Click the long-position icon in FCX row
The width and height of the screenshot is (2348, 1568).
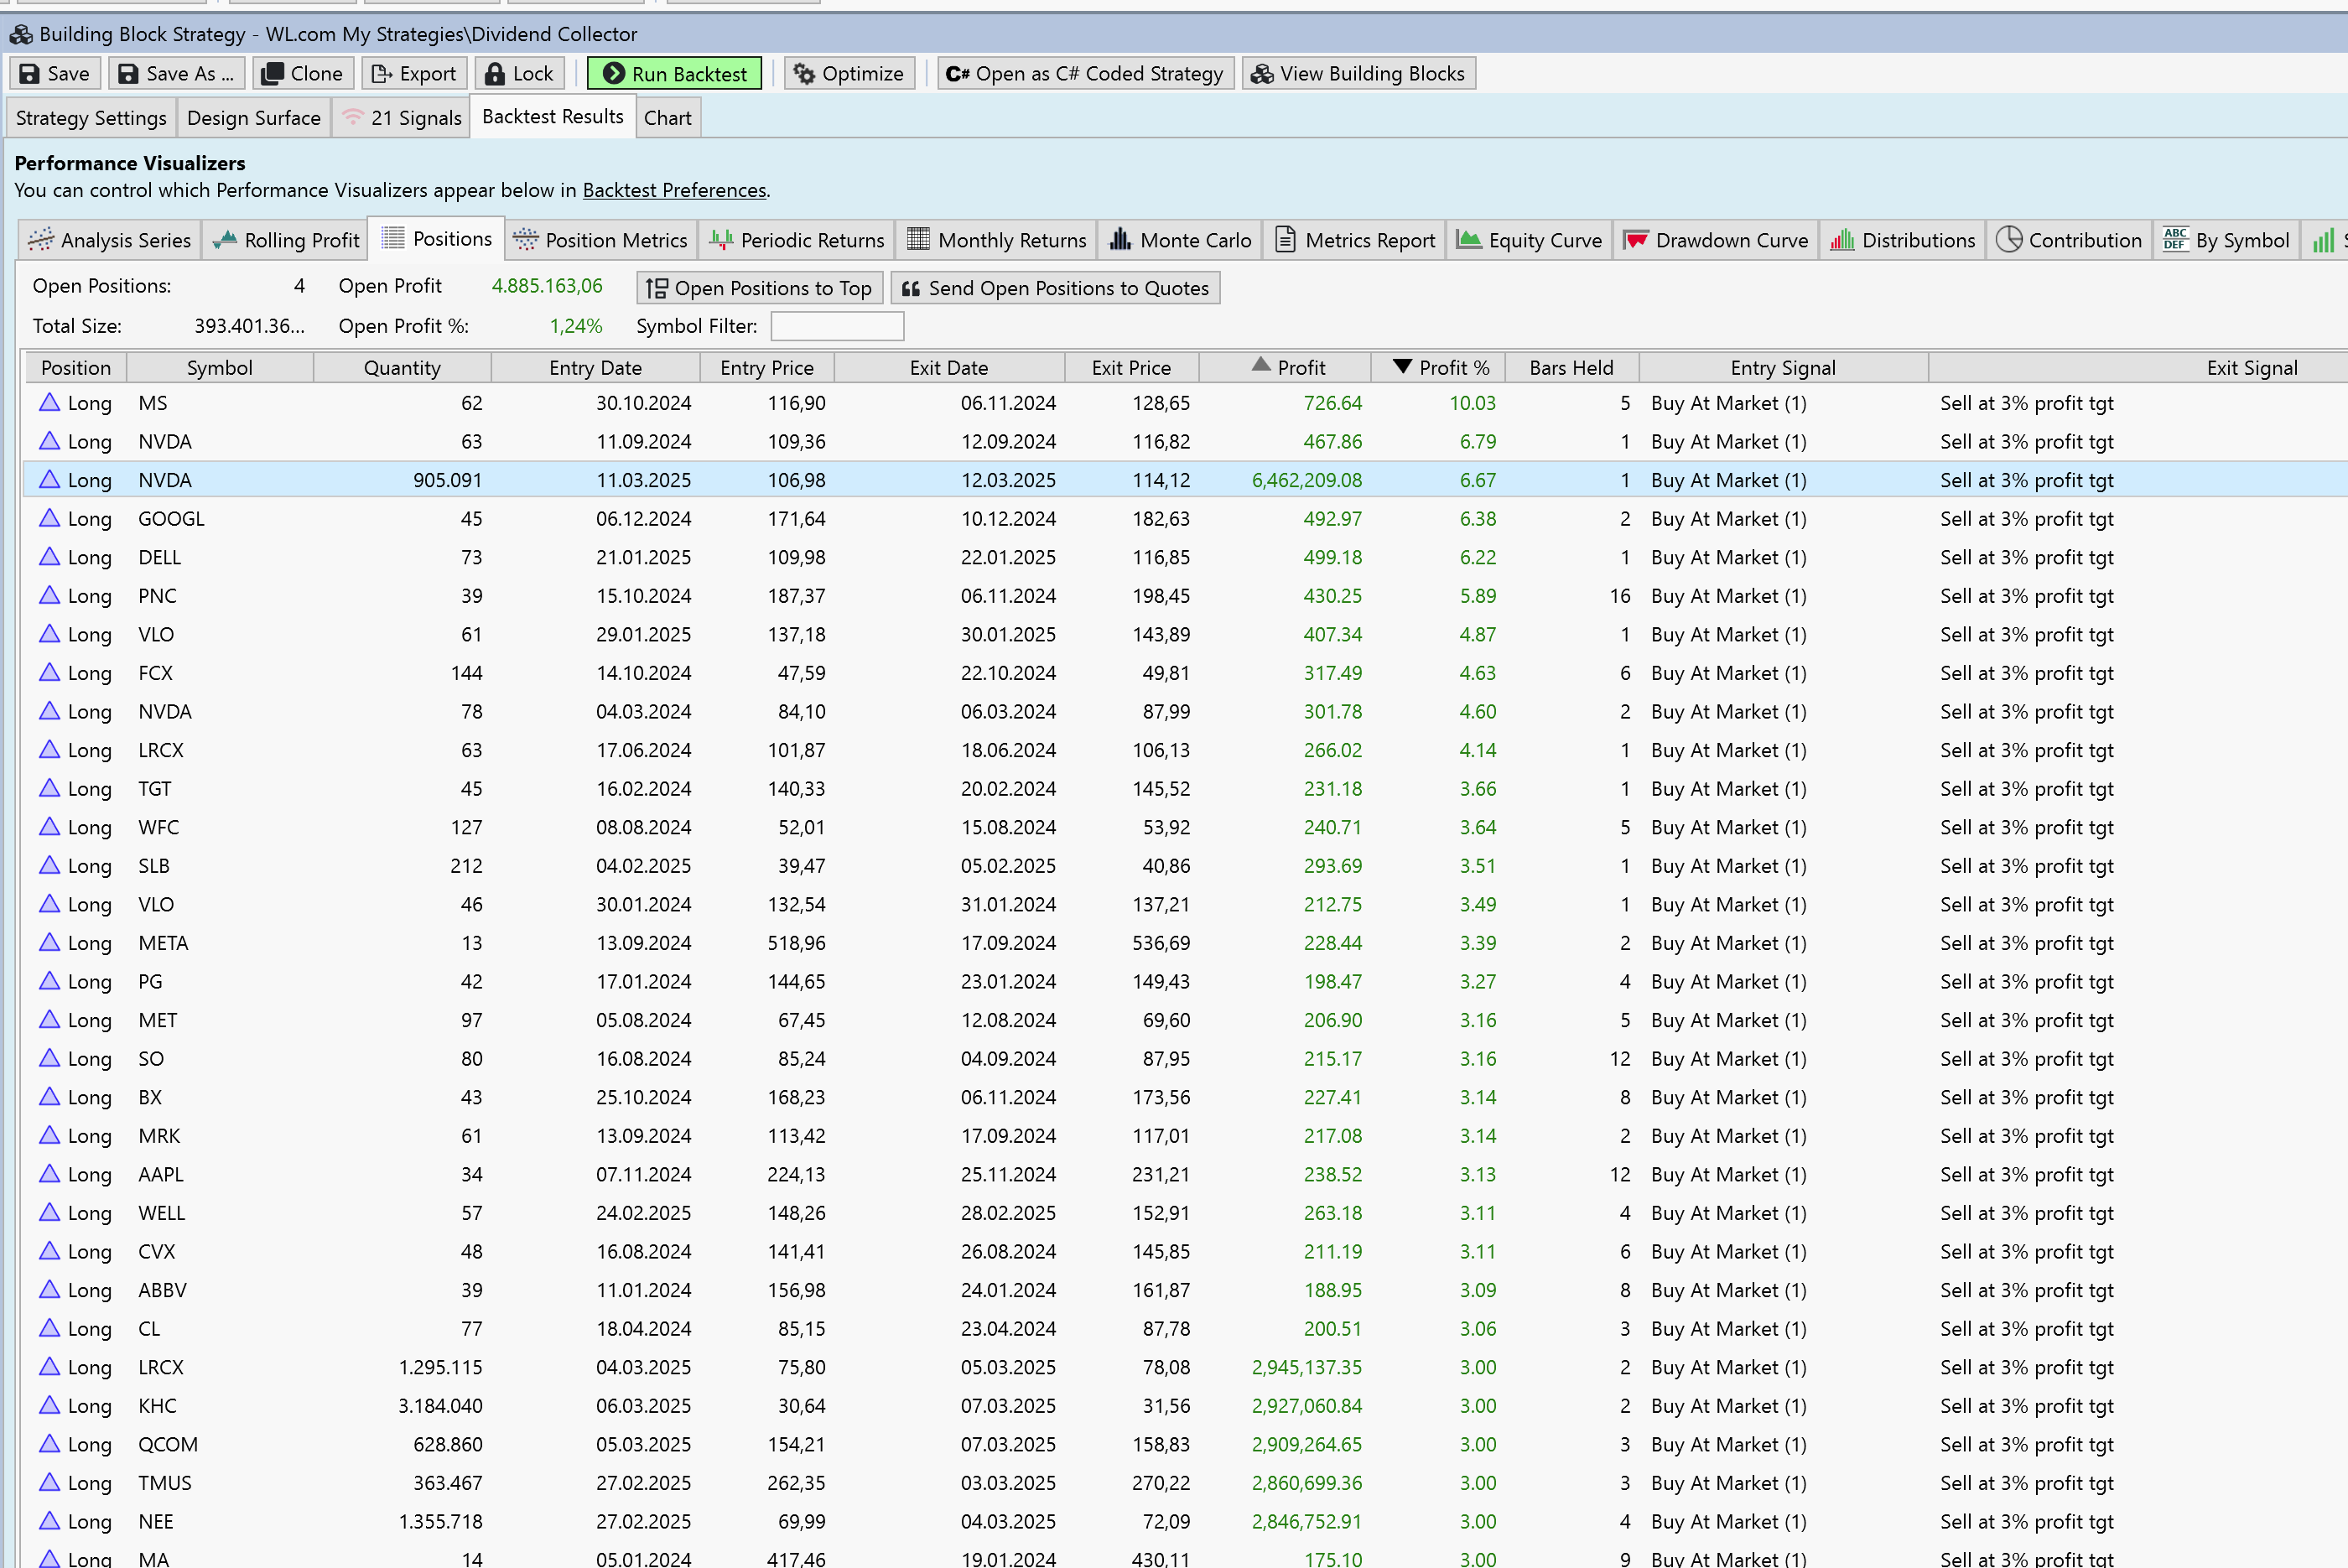click(49, 673)
